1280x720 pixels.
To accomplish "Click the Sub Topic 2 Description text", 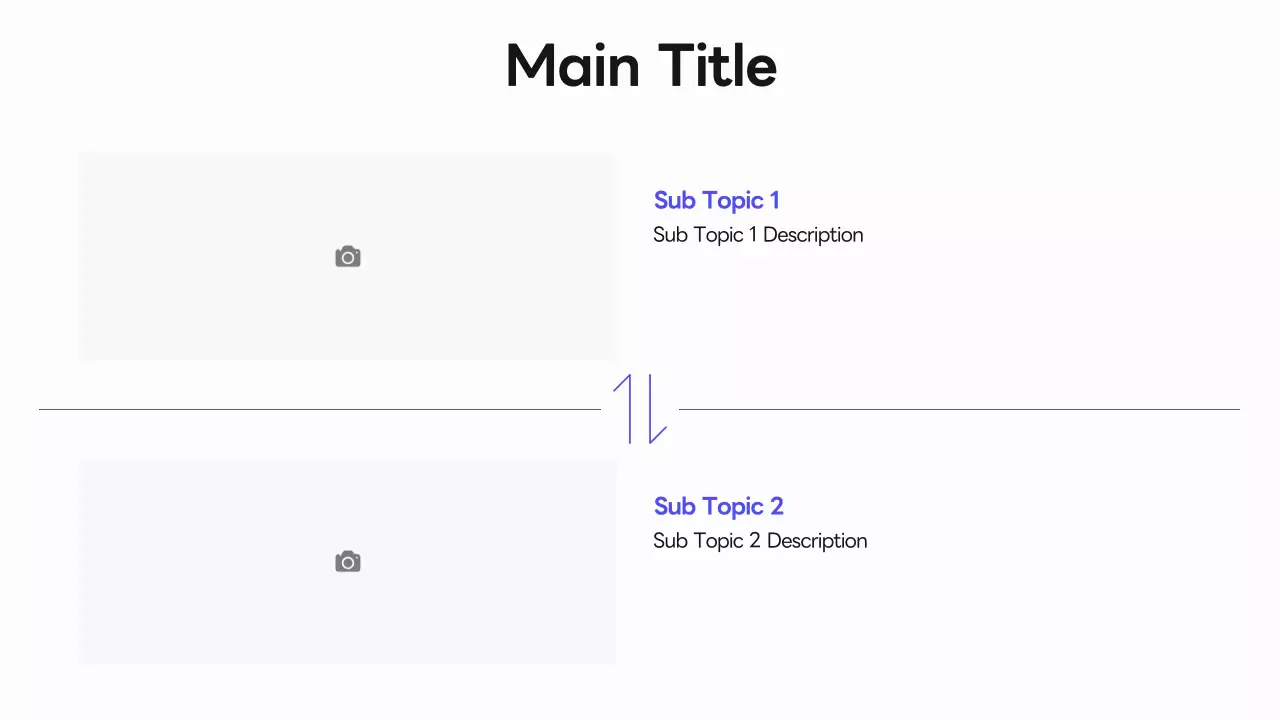I will [x=760, y=541].
